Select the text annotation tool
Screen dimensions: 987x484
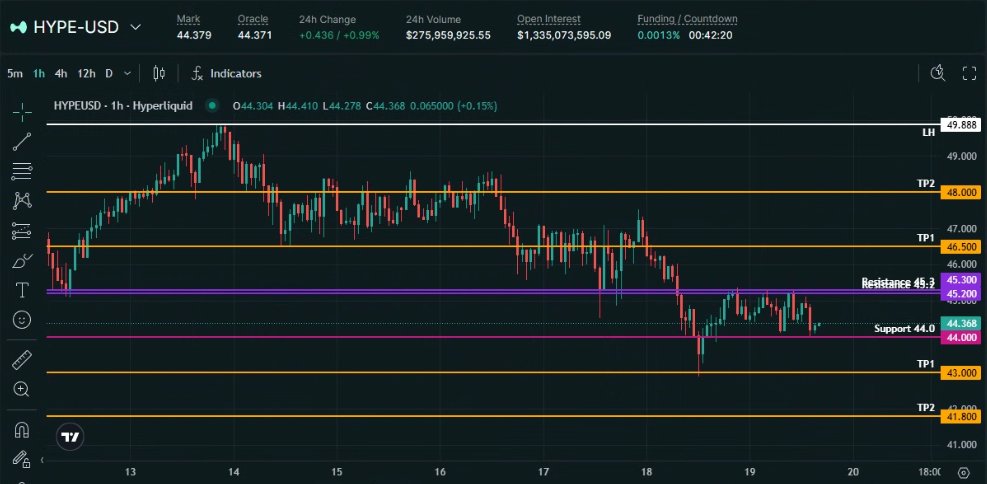coord(22,290)
